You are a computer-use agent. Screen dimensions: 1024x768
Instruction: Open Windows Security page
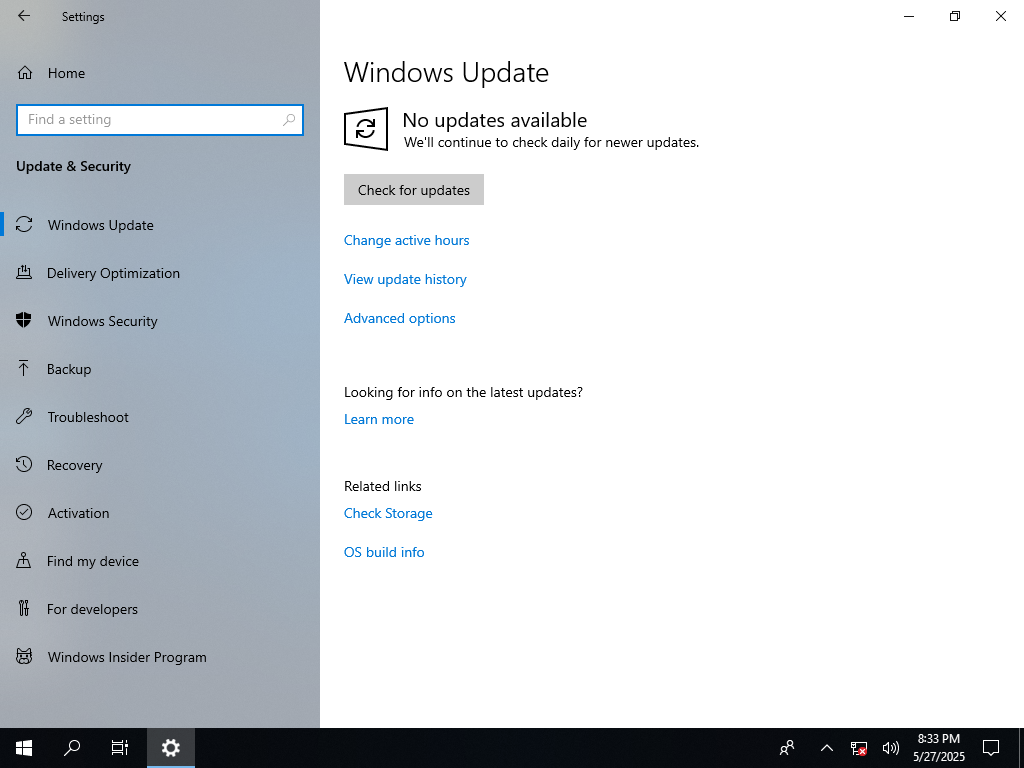(x=160, y=321)
